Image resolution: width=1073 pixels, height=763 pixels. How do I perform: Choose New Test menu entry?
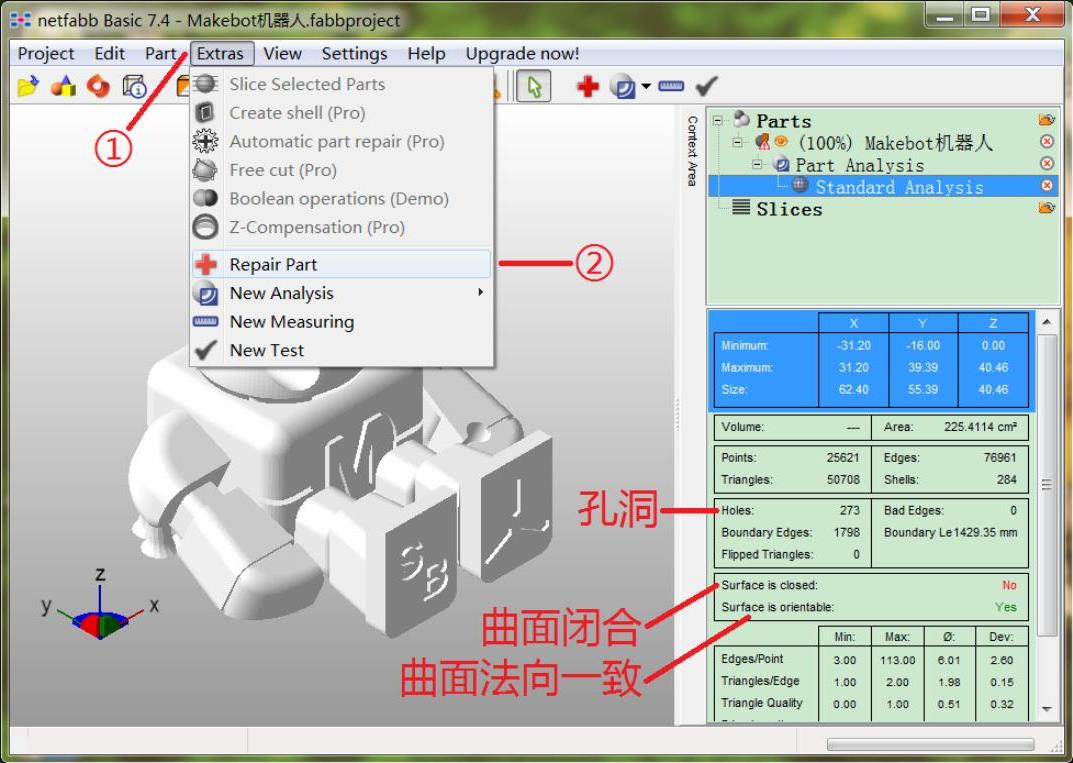[x=341, y=350]
